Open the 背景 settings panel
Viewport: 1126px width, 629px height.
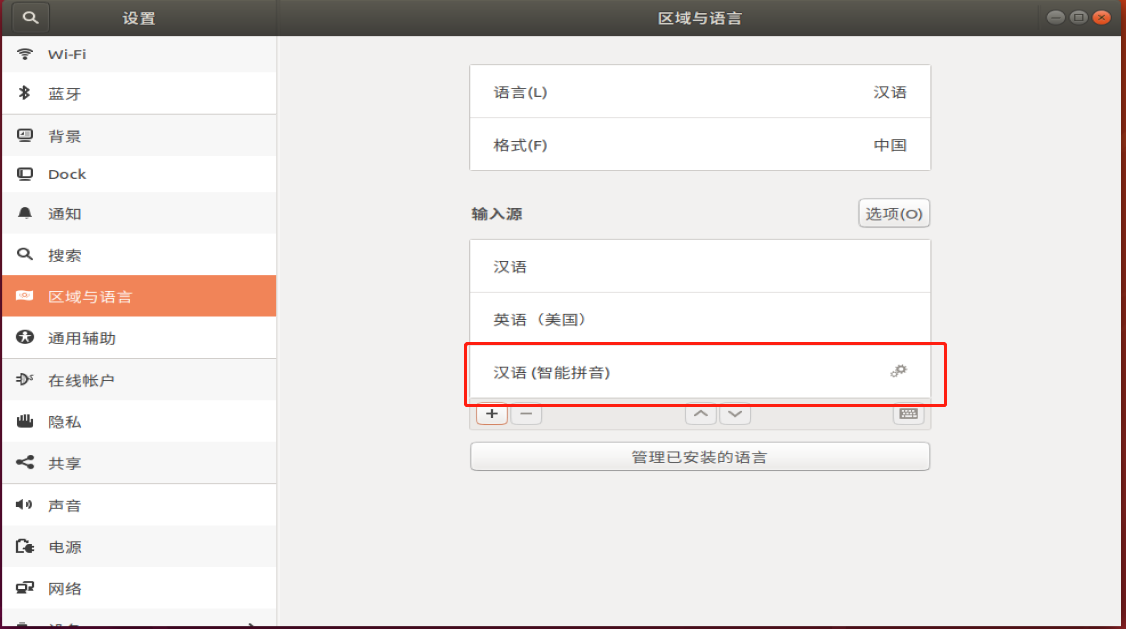(139, 136)
